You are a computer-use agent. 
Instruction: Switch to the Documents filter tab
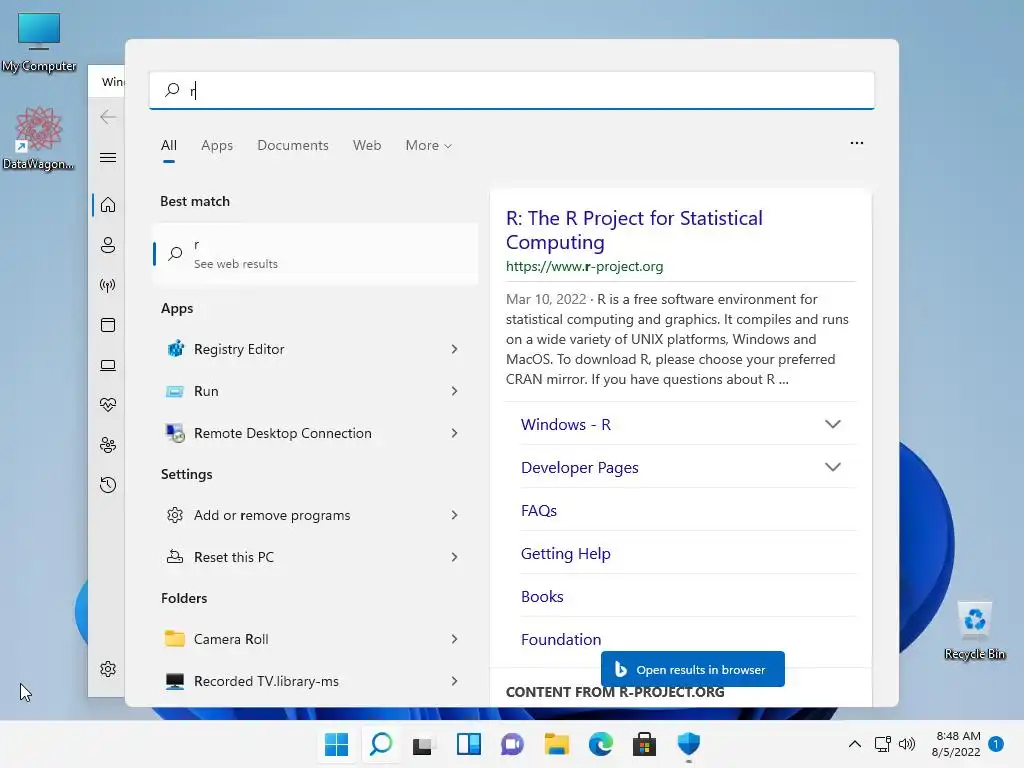tap(293, 146)
